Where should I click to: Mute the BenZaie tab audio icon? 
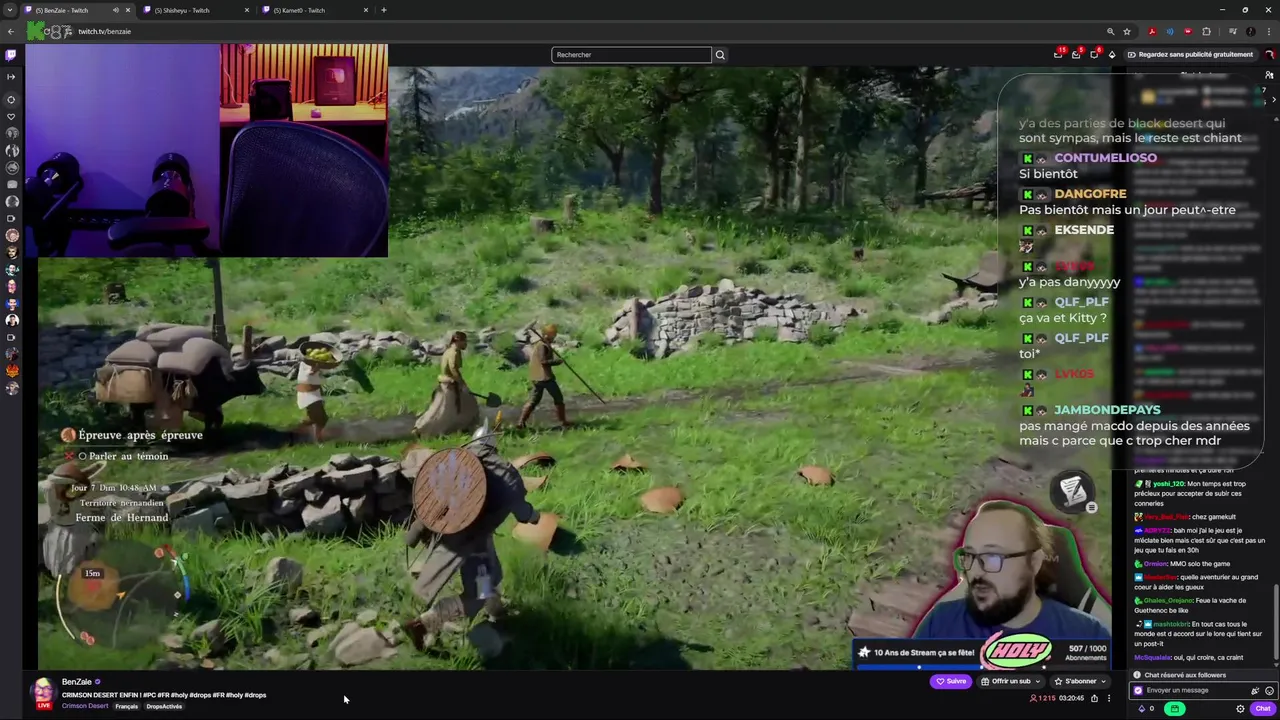click(x=116, y=10)
